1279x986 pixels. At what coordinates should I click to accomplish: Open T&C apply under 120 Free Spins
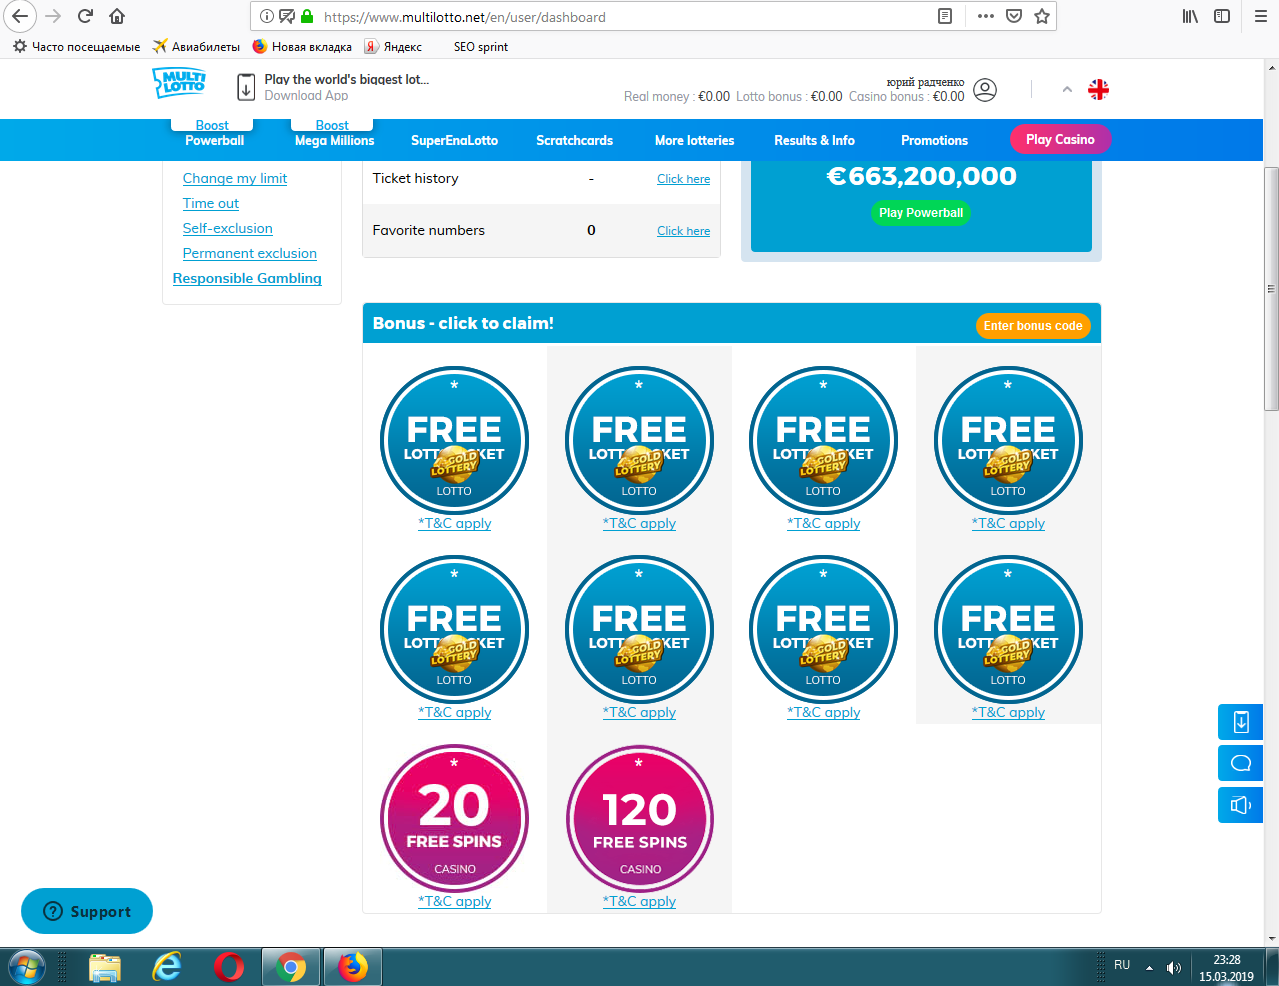pos(639,901)
